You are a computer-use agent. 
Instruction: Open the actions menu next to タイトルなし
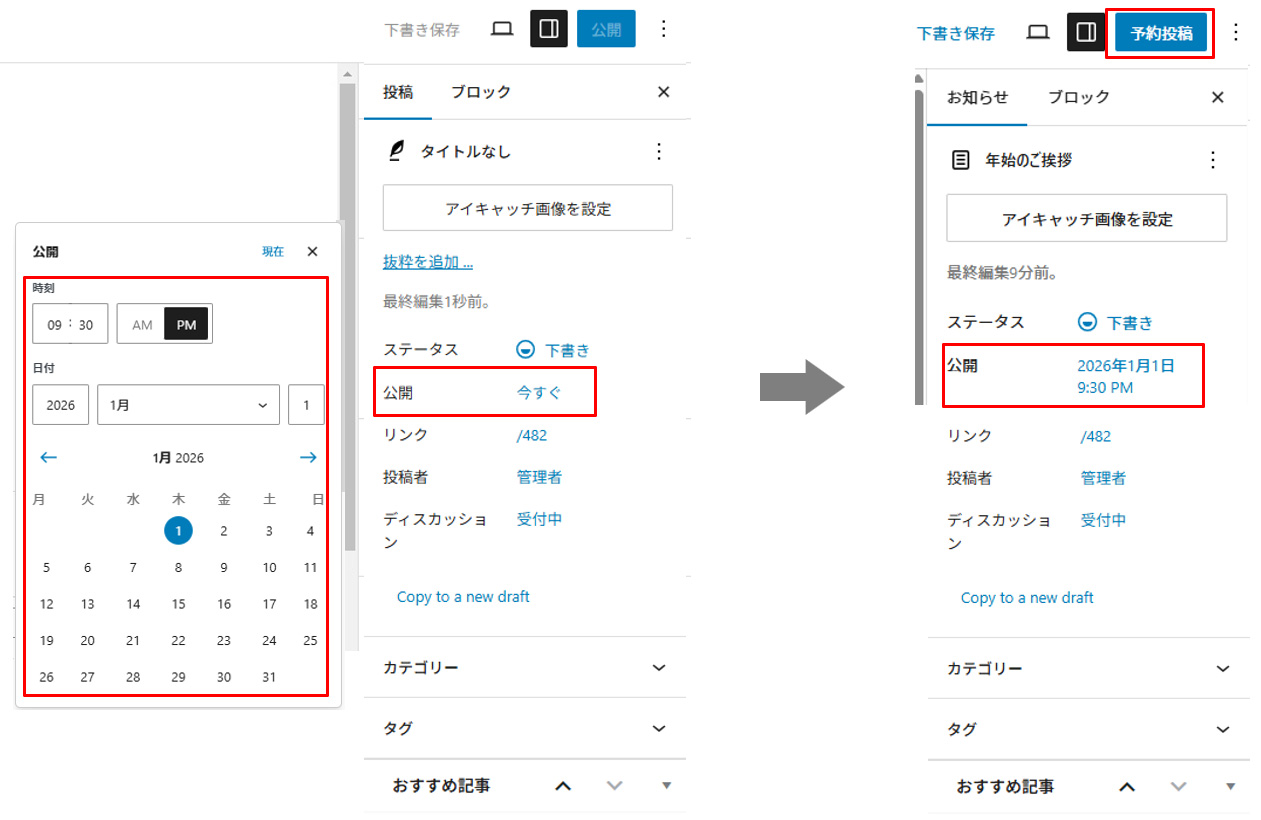click(x=658, y=151)
